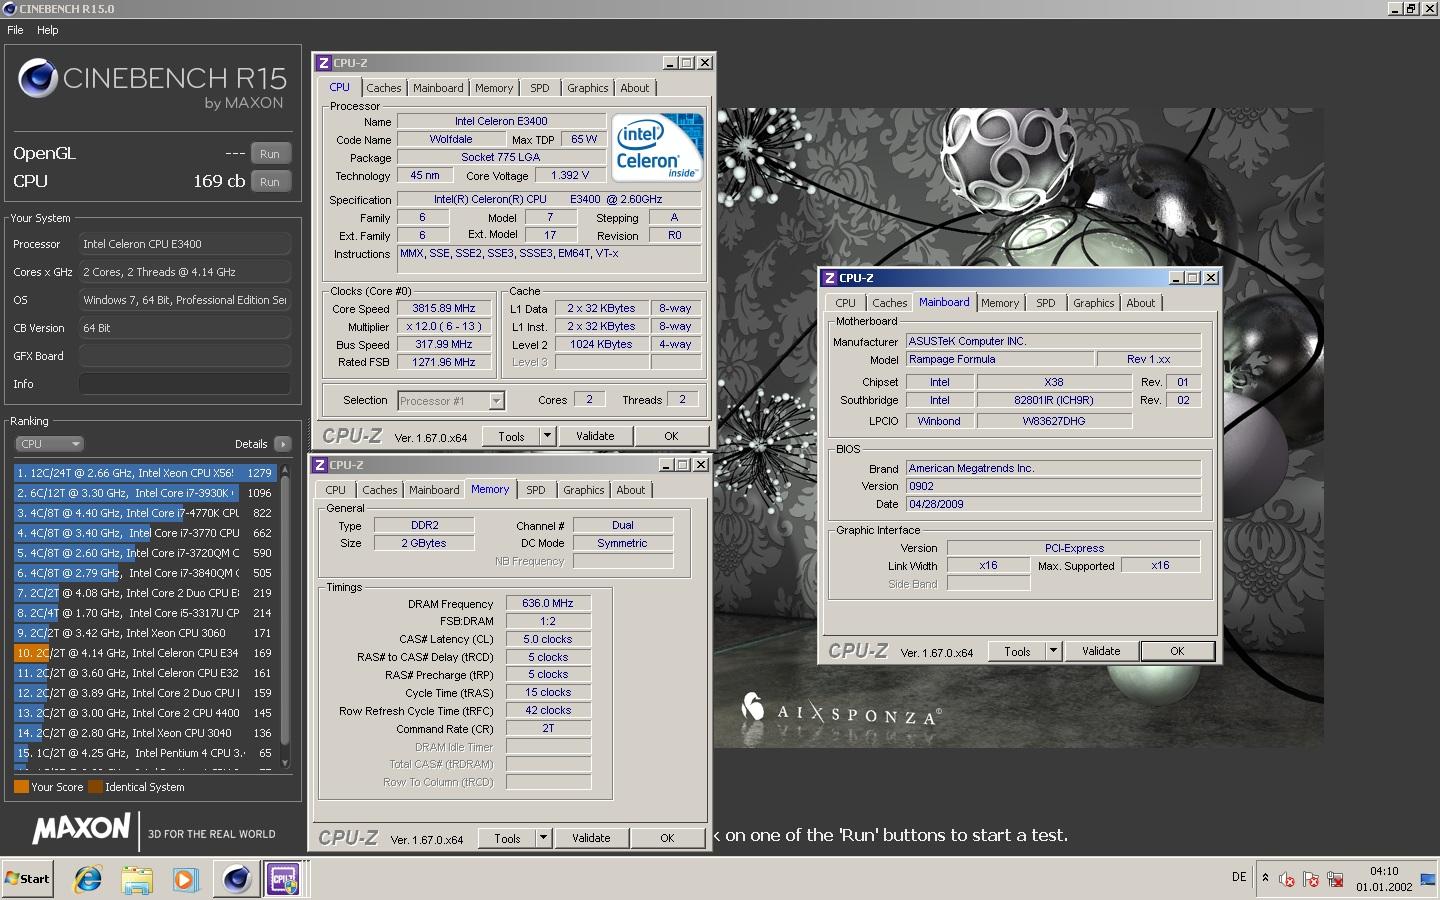Click the network tray icon

click(x=1335, y=879)
